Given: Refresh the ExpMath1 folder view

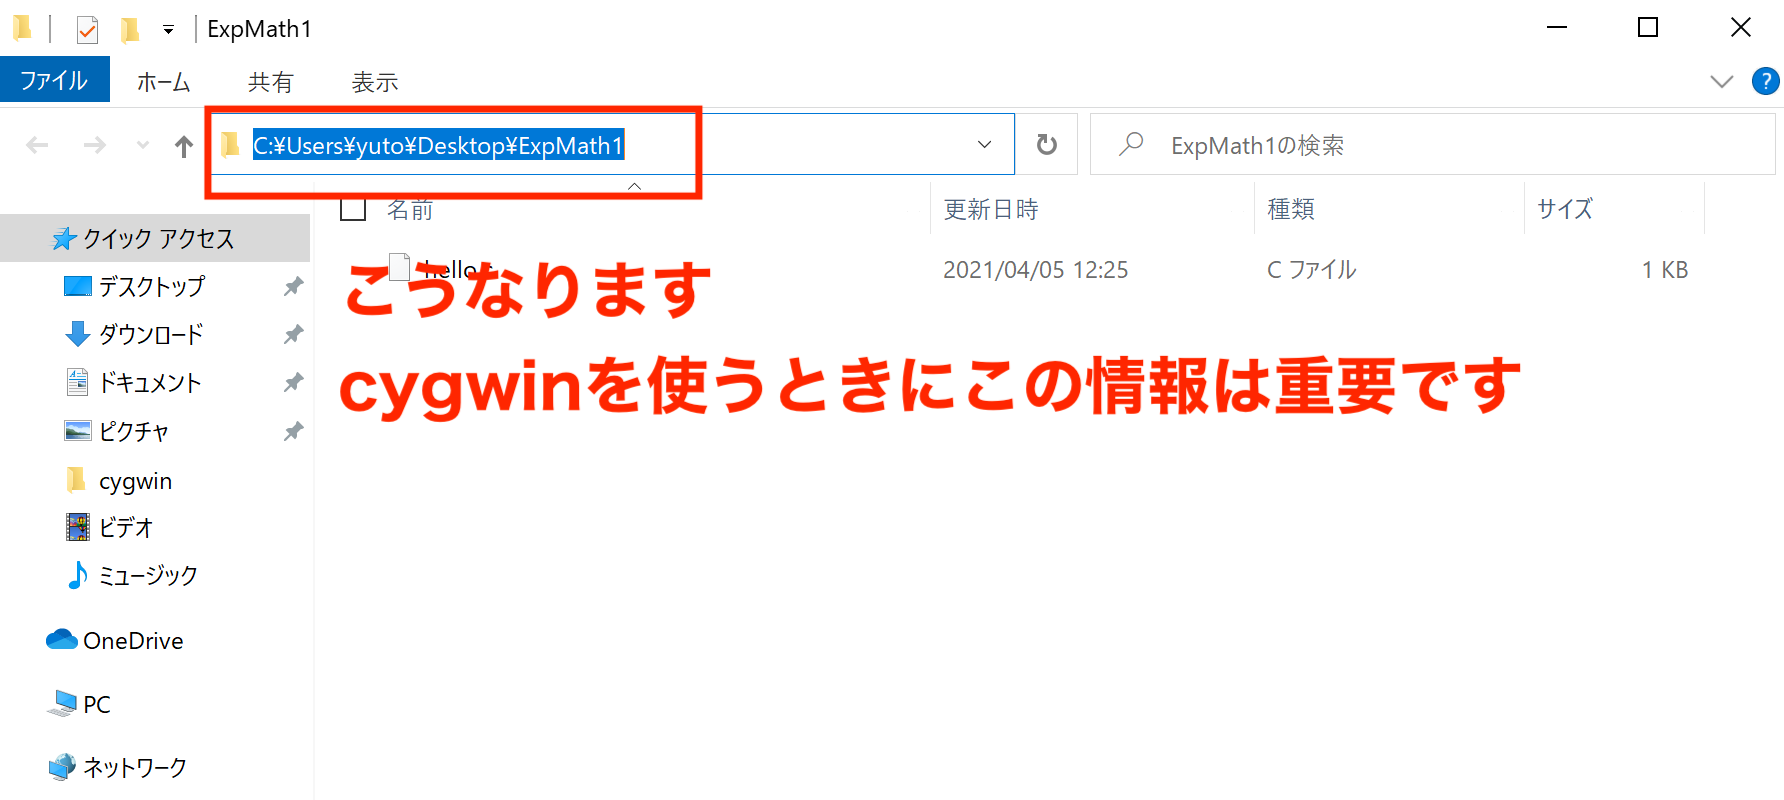Looking at the screenshot, I should [1047, 145].
